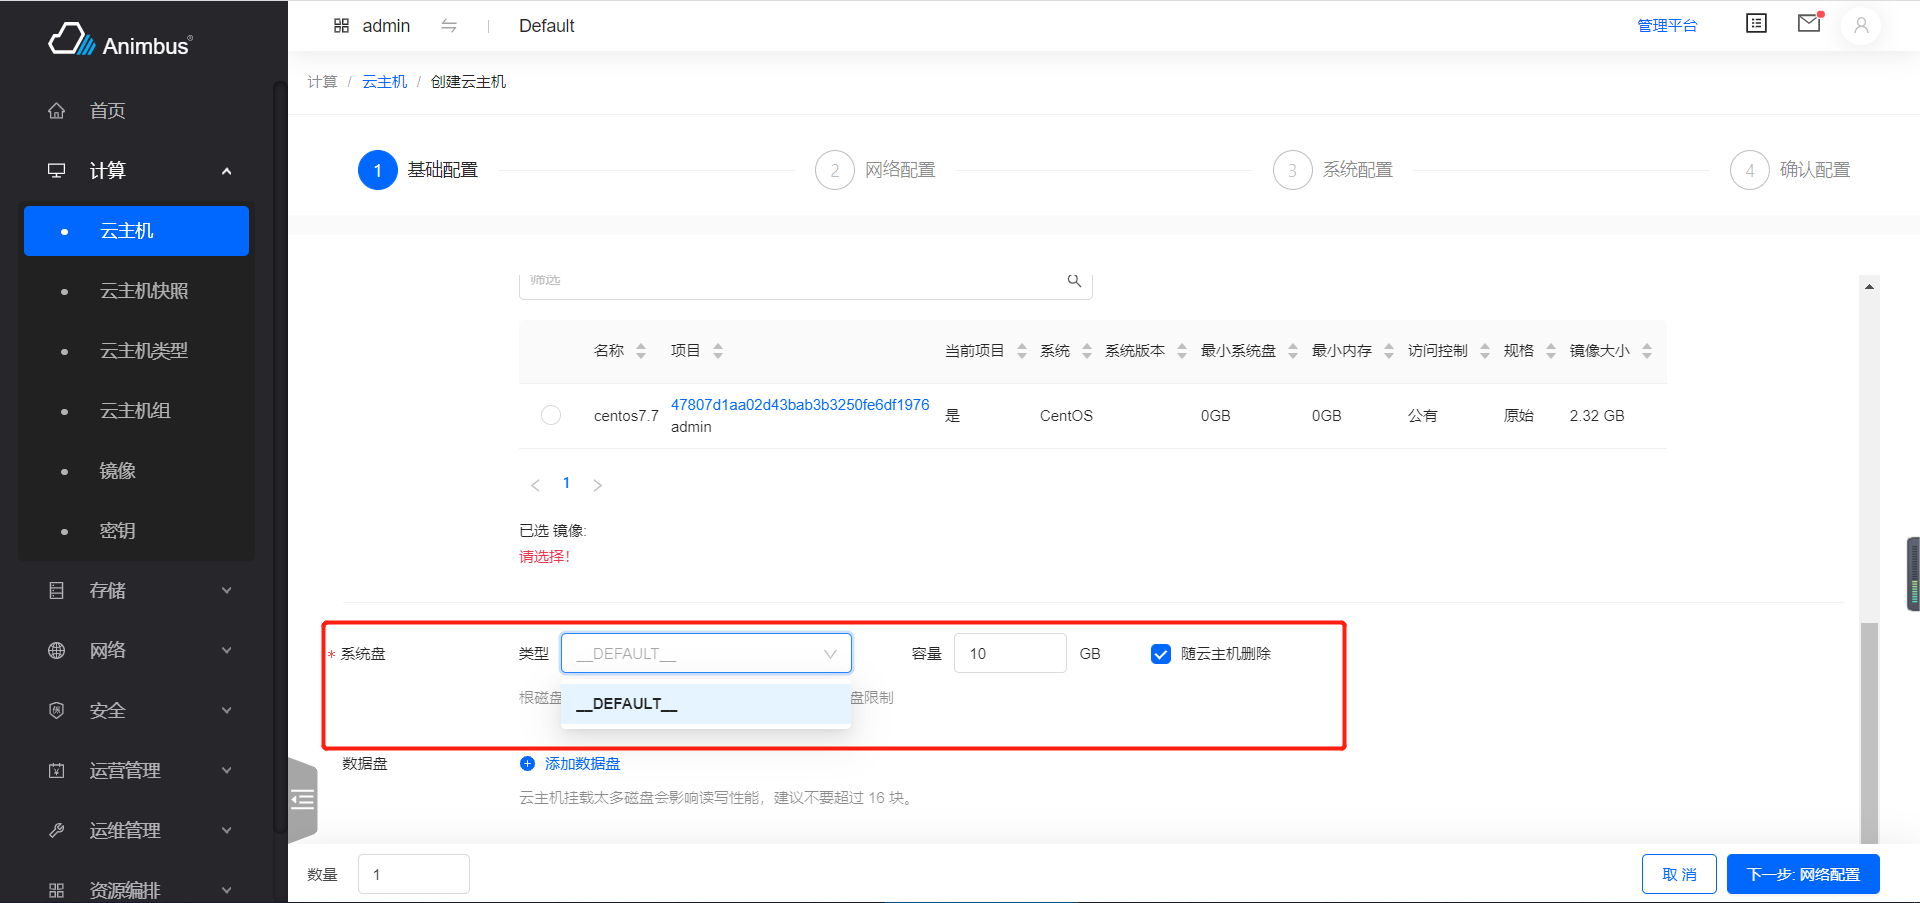Screen dimensions: 1920x903
Task: Select the centos7.7 image radio button
Action: pyautogui.click(x=551, y=415)
